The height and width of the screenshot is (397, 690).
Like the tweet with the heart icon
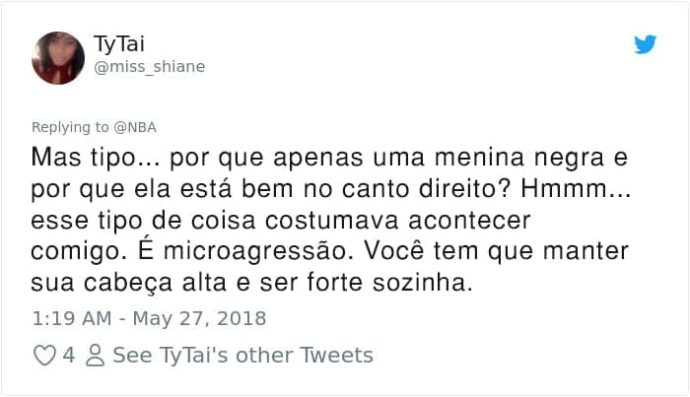point(44,355)
